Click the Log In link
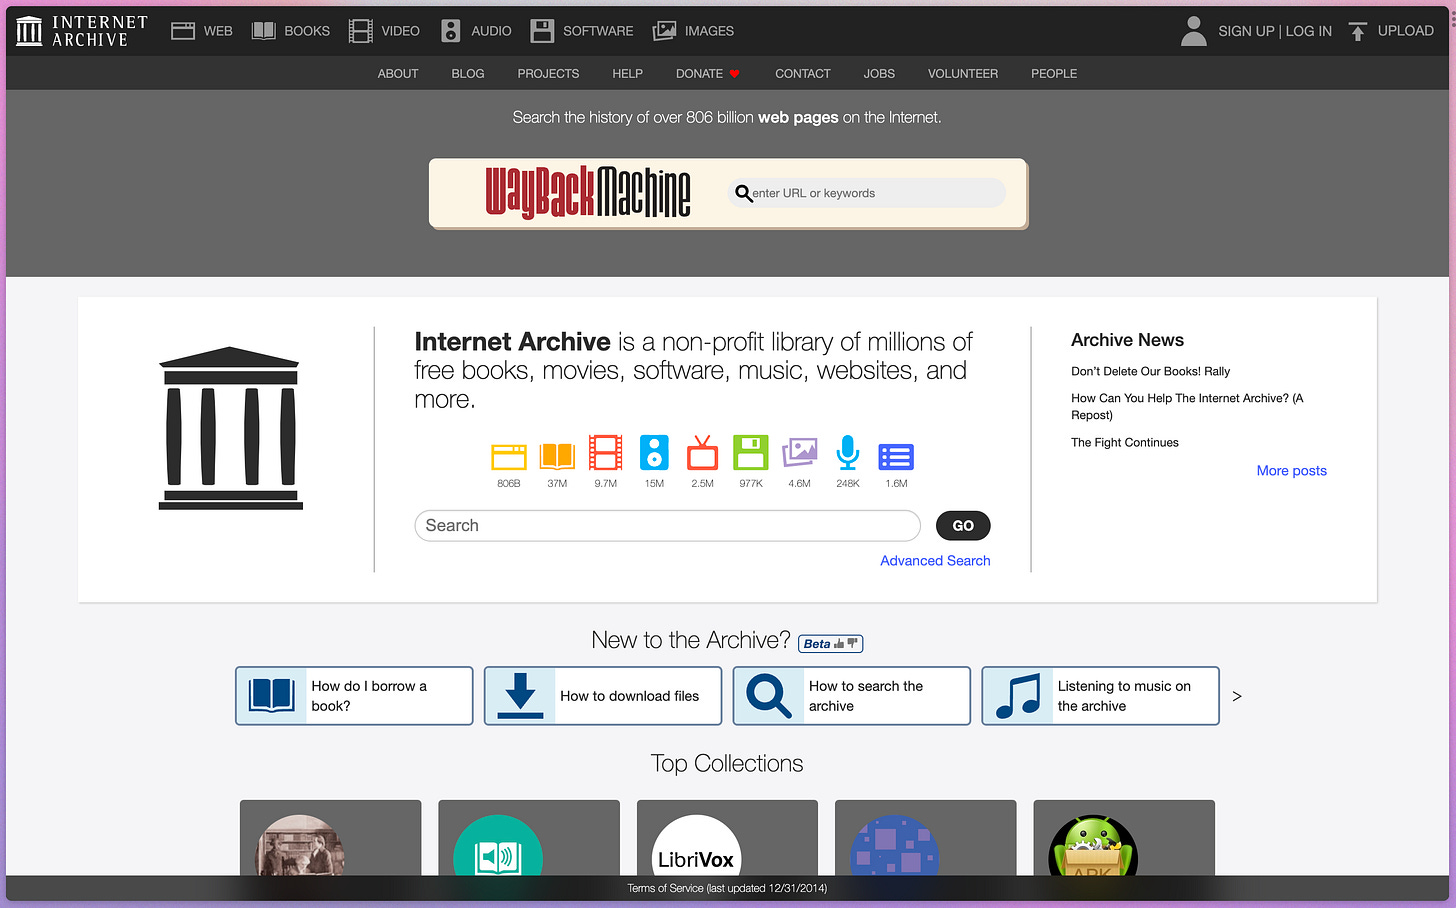 [x=1308, y=31]
